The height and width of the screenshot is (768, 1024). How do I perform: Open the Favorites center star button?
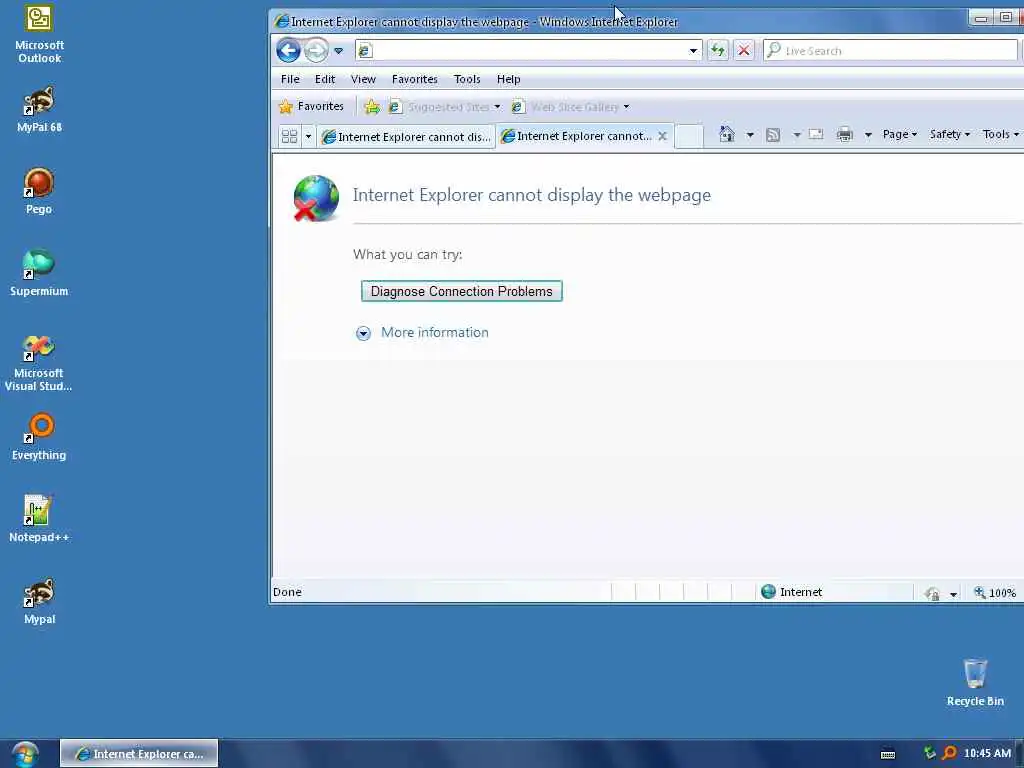pos(311,106)
